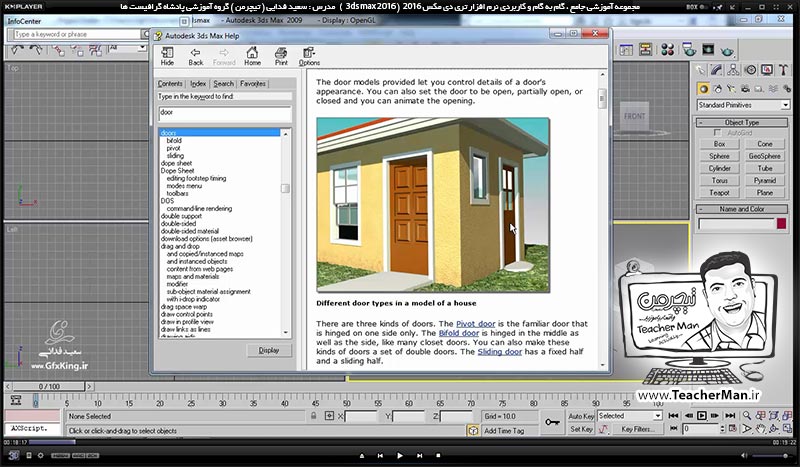Click the Display button under index list
The width and height of the screenshot is (800, 467).
point(268,351)
